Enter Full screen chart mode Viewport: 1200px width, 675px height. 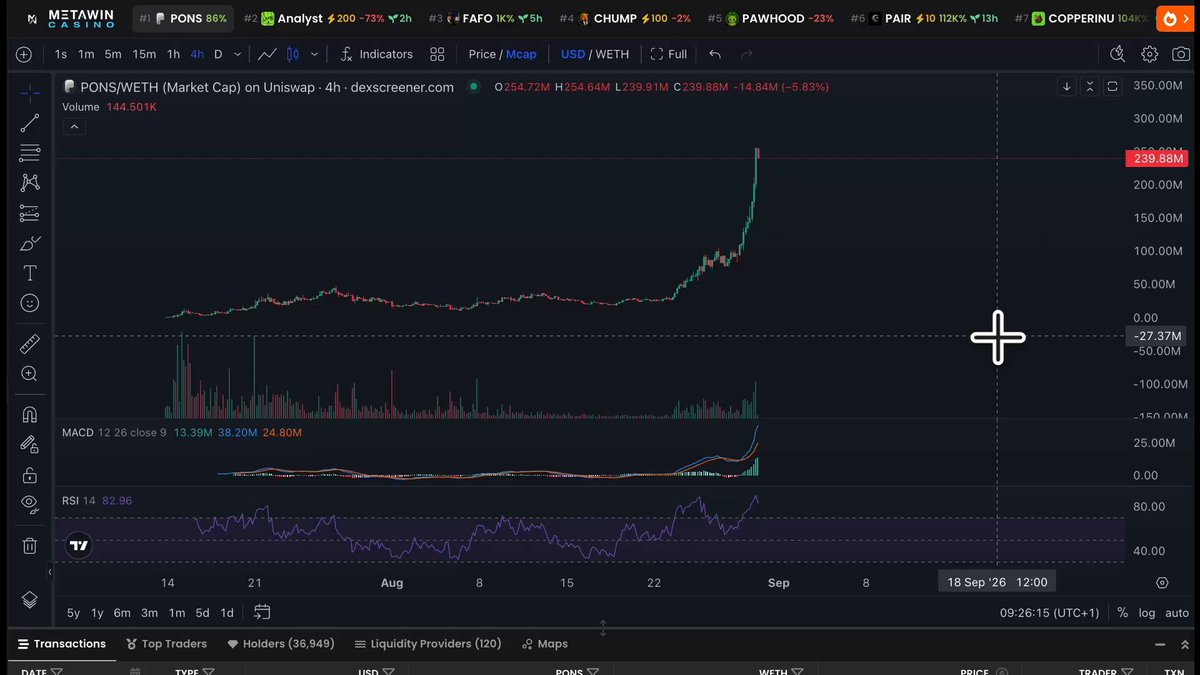[x=669, y=54]
